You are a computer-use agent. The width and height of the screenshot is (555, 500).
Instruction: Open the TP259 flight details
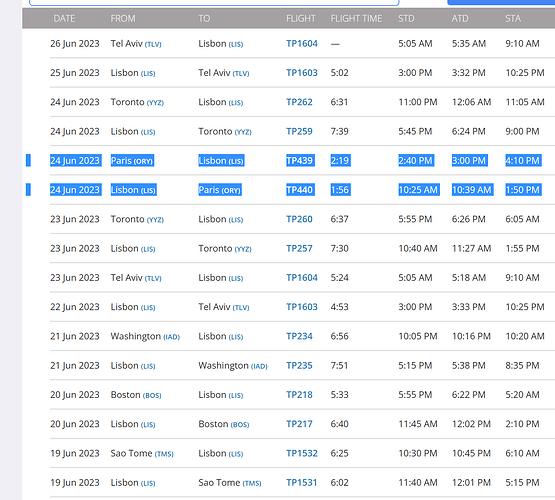coord(299,132)
